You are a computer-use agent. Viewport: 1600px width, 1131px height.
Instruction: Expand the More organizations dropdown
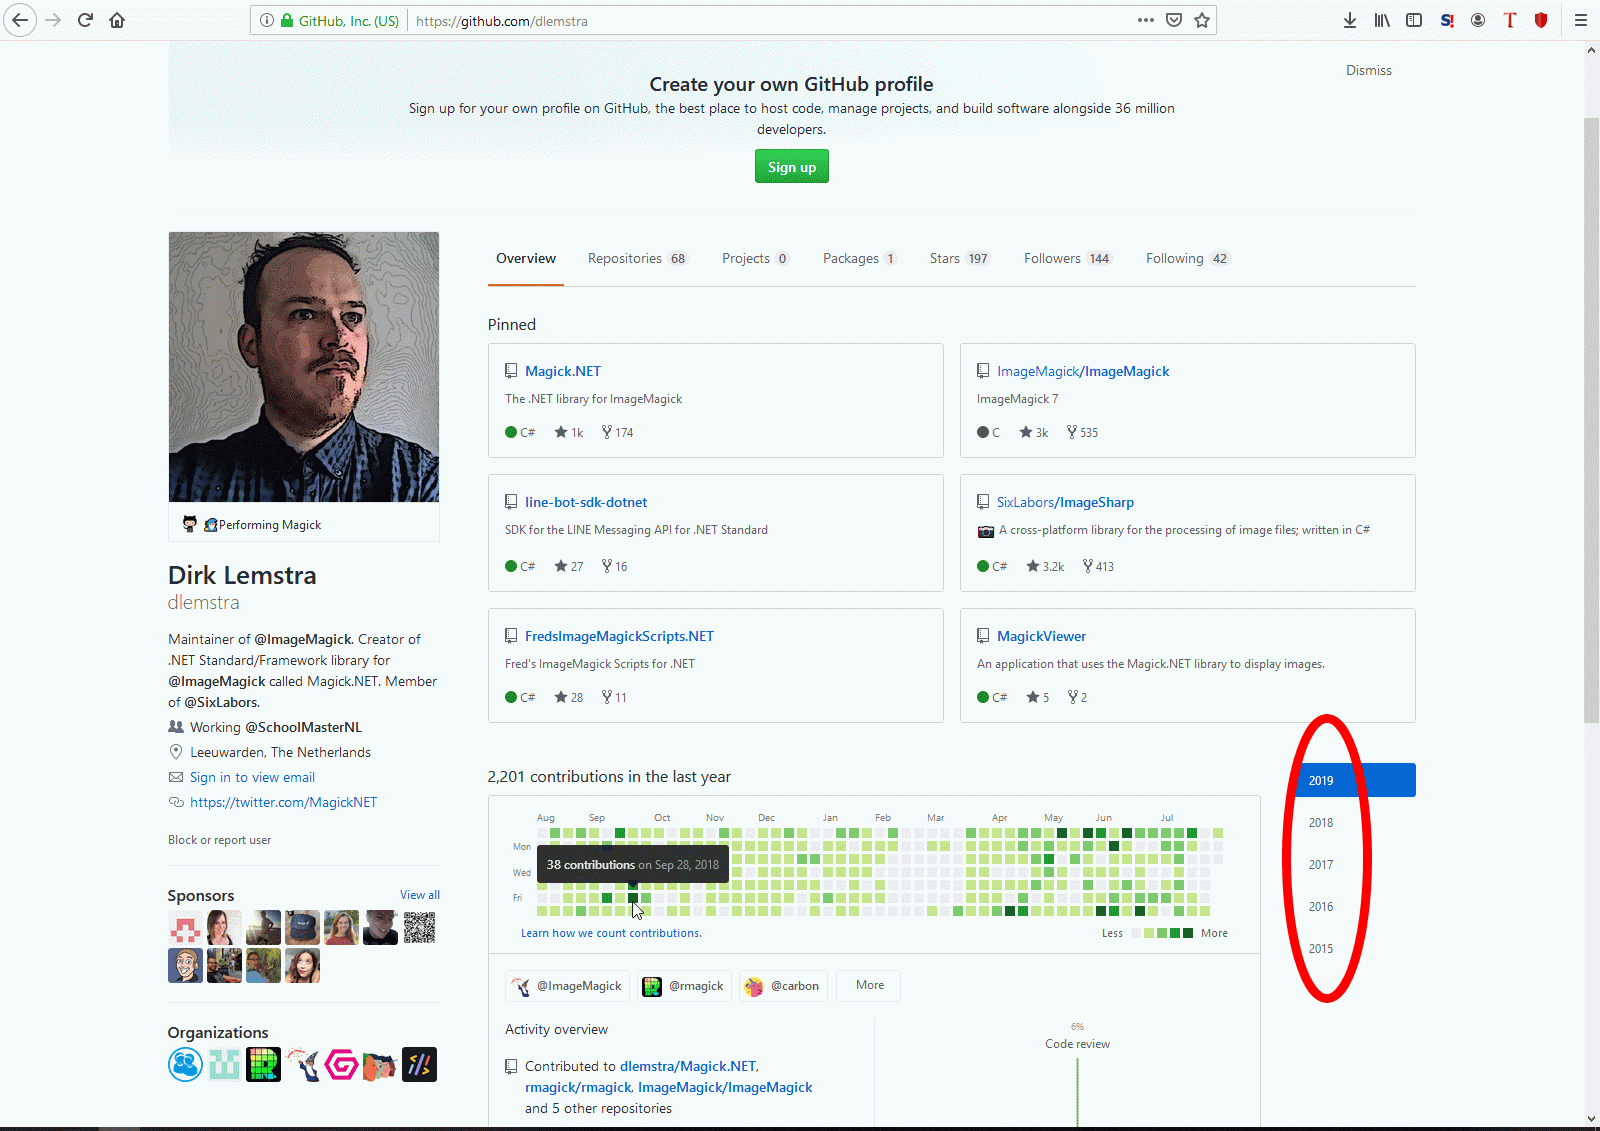click(x=870, y=985)
